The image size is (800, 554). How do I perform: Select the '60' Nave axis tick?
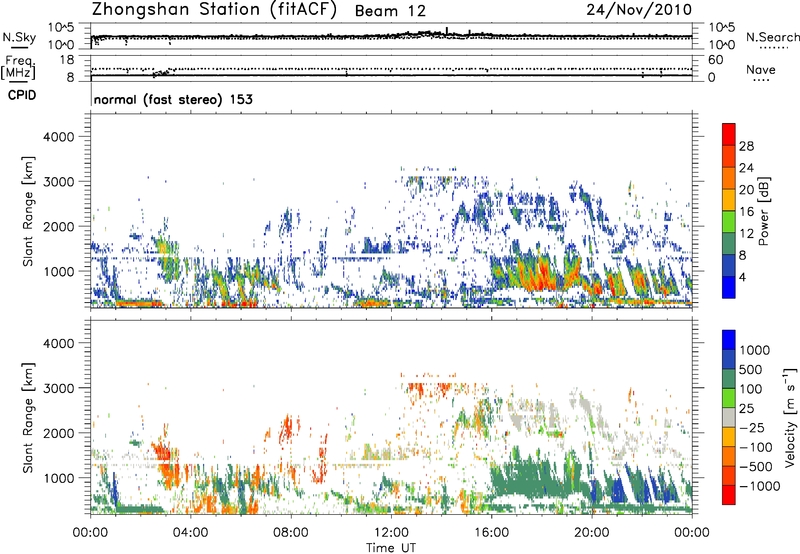(715, 60)
